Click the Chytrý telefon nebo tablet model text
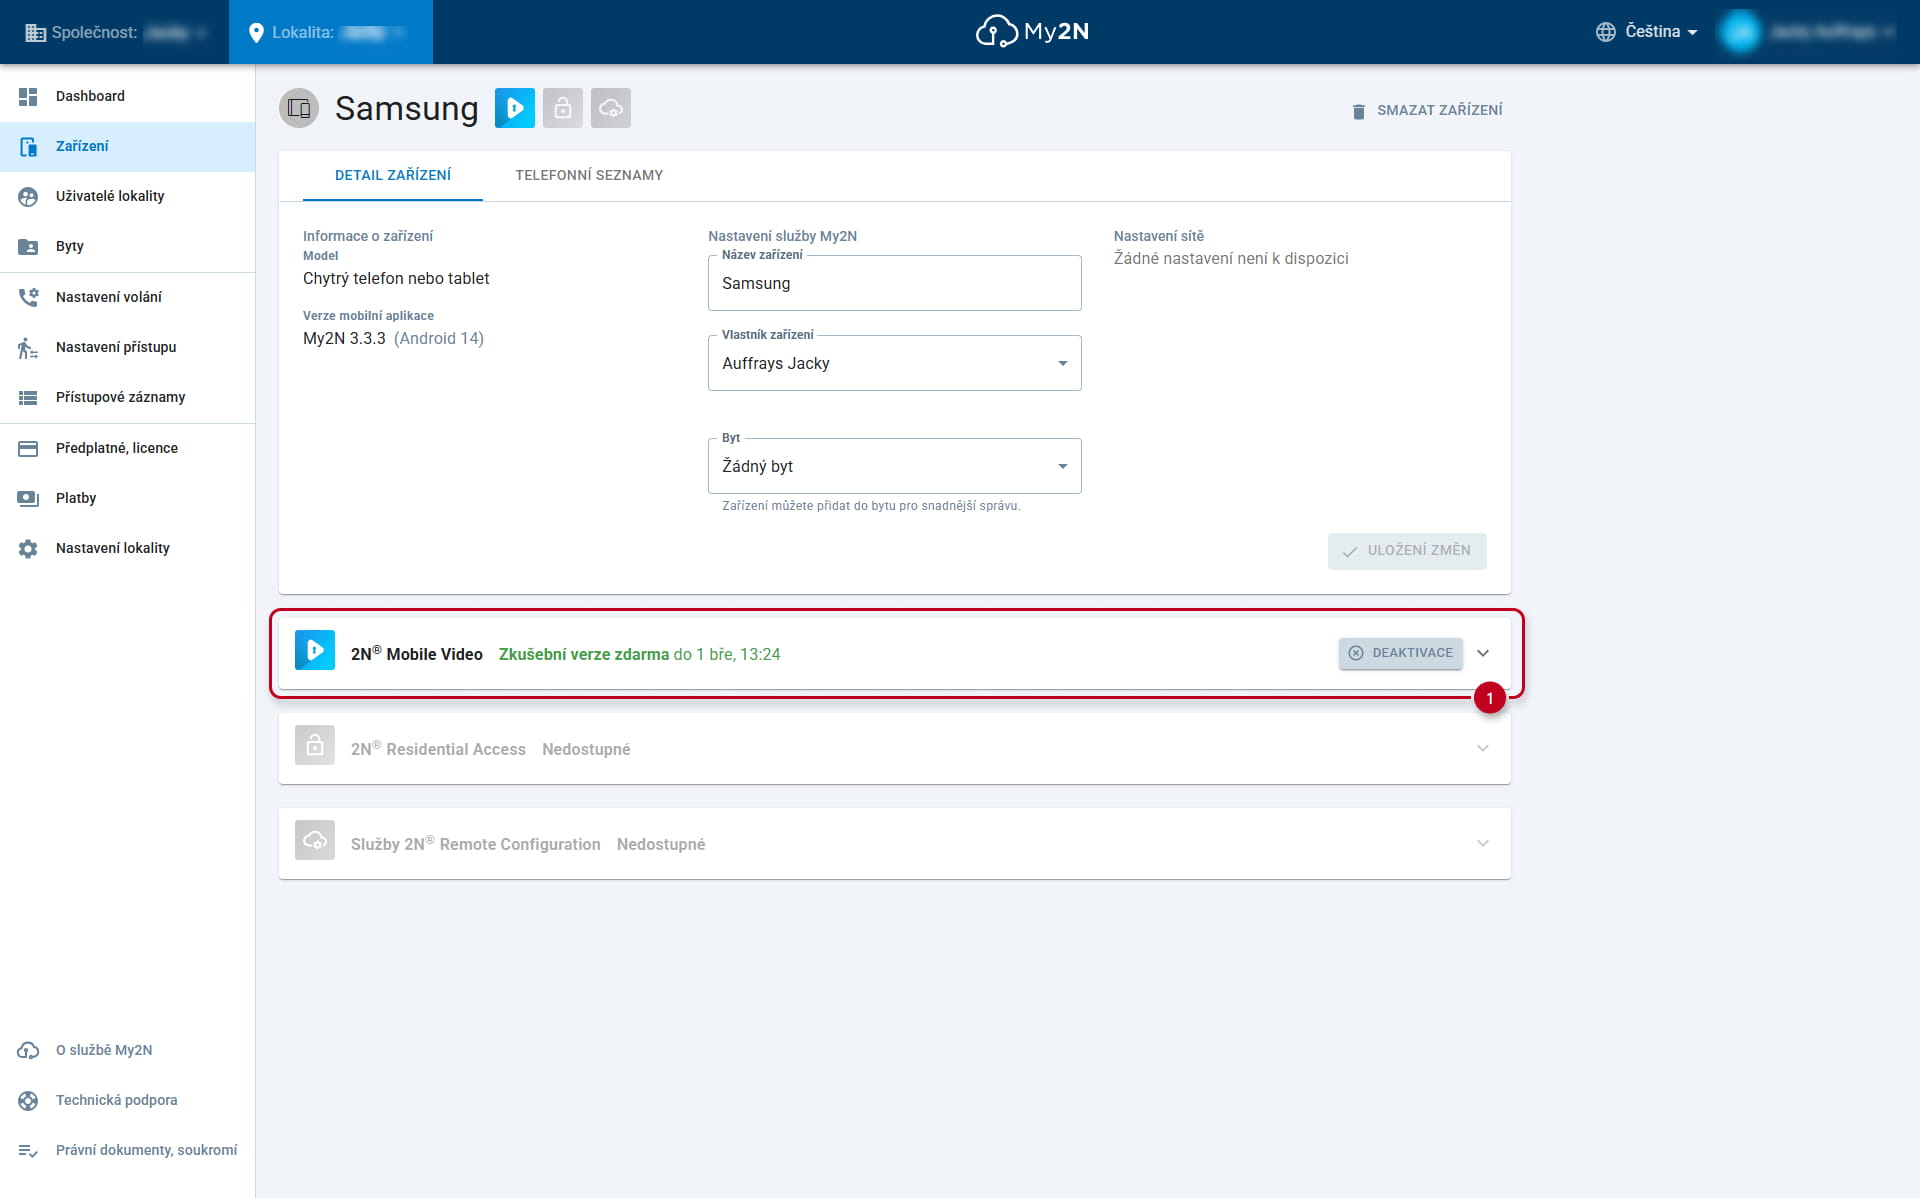This screenshot has height=1198, width=1920. click(x=396, y=278)
